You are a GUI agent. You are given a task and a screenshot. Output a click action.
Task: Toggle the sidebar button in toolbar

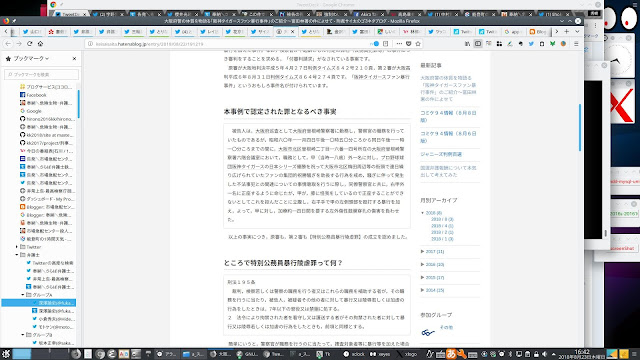[478, 44]
